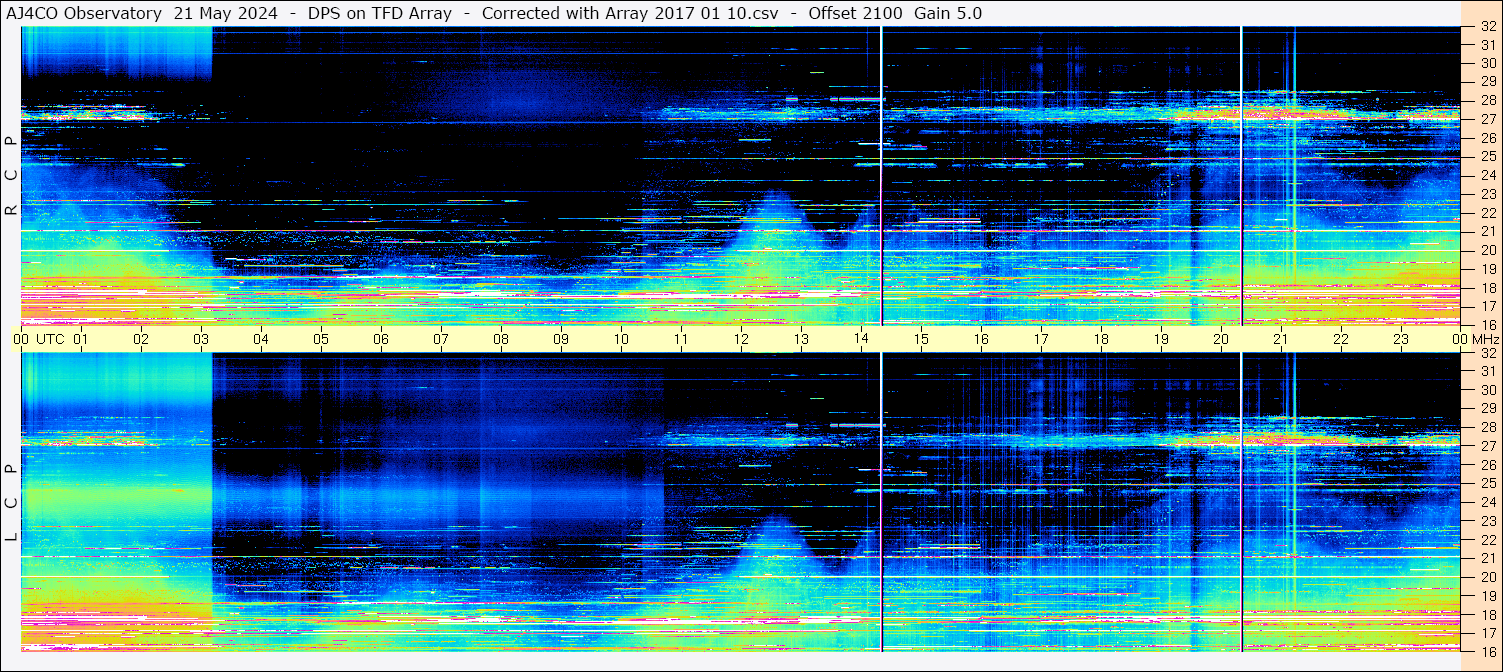Click the 19 MHz label of RCP panel

point(1487,269)
